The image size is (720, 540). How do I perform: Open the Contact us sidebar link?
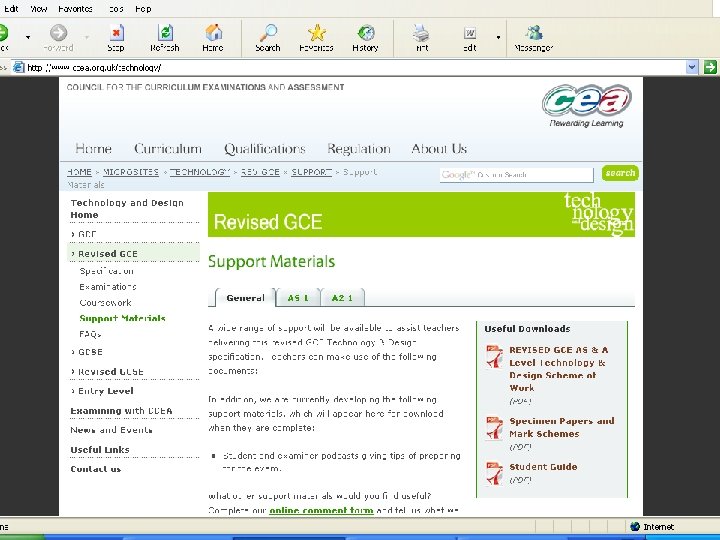(96, 469)
